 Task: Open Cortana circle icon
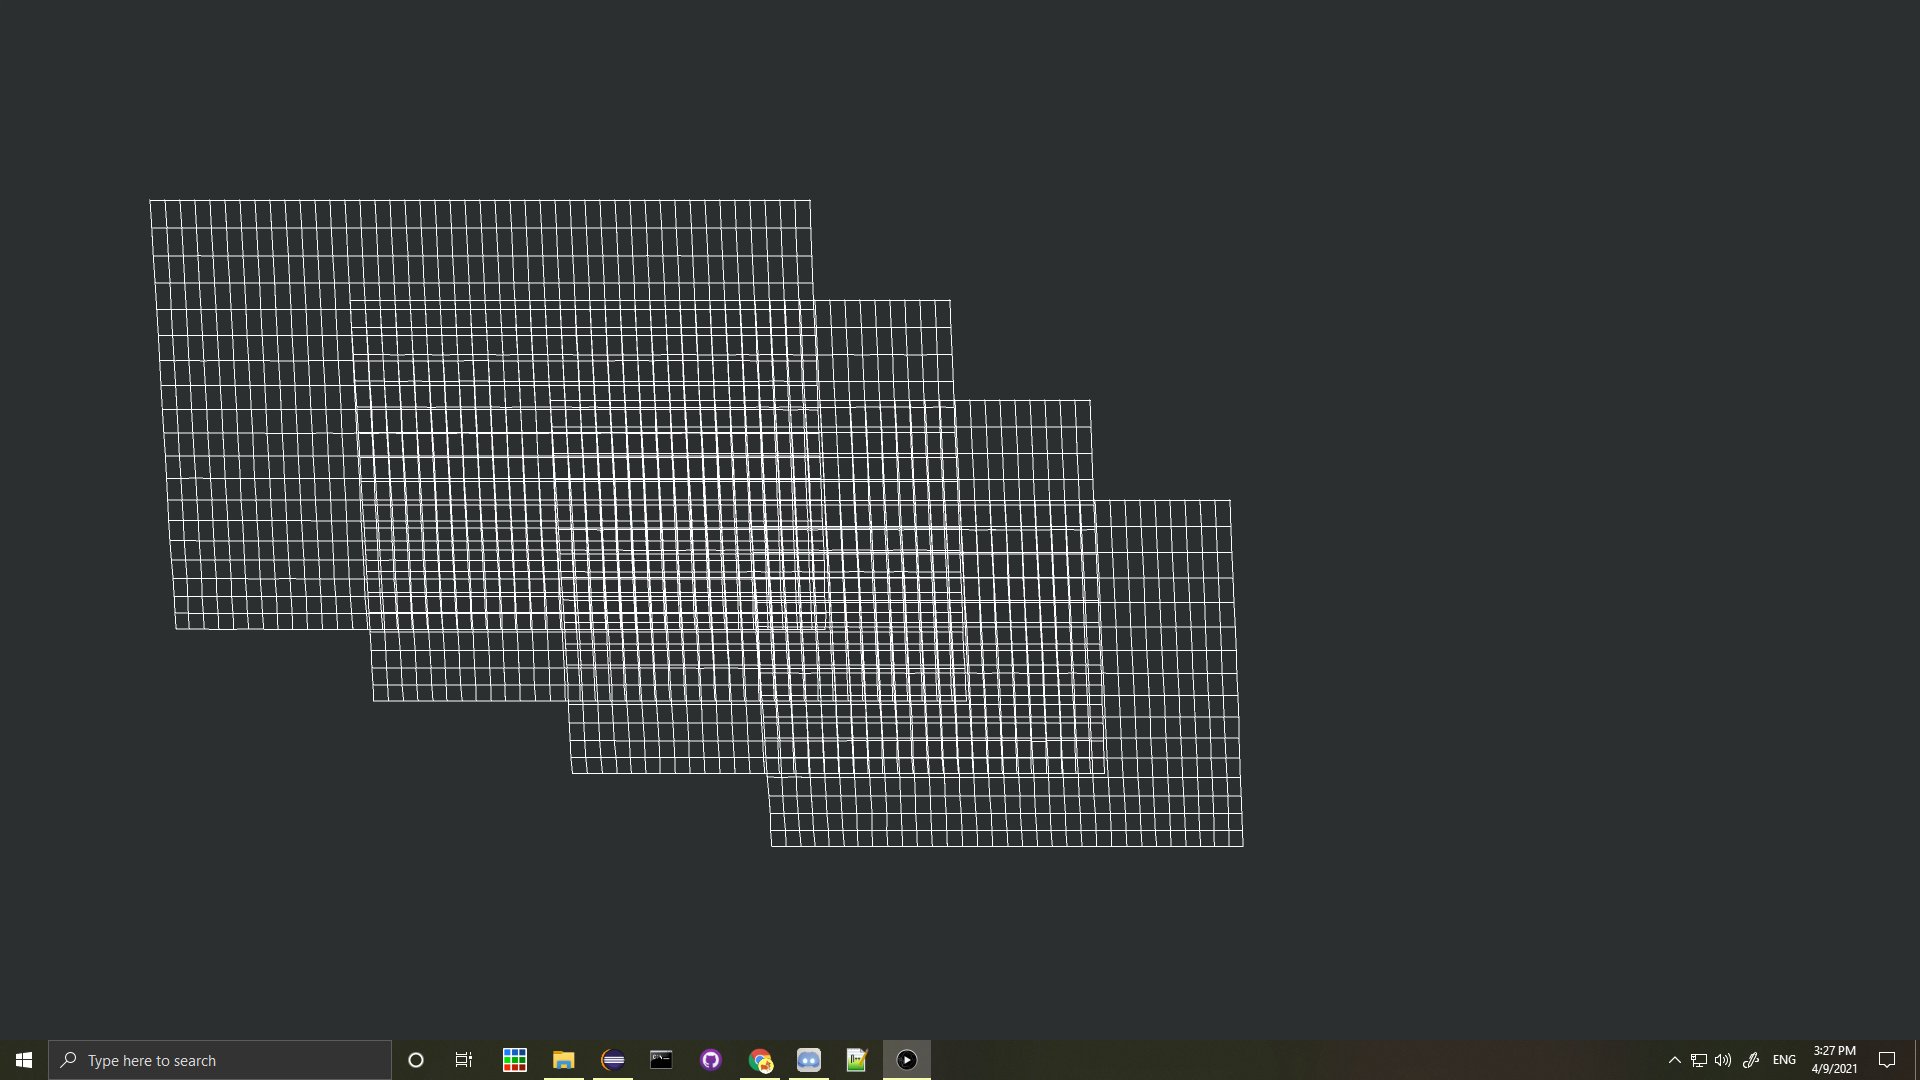tap(416, 1060)
